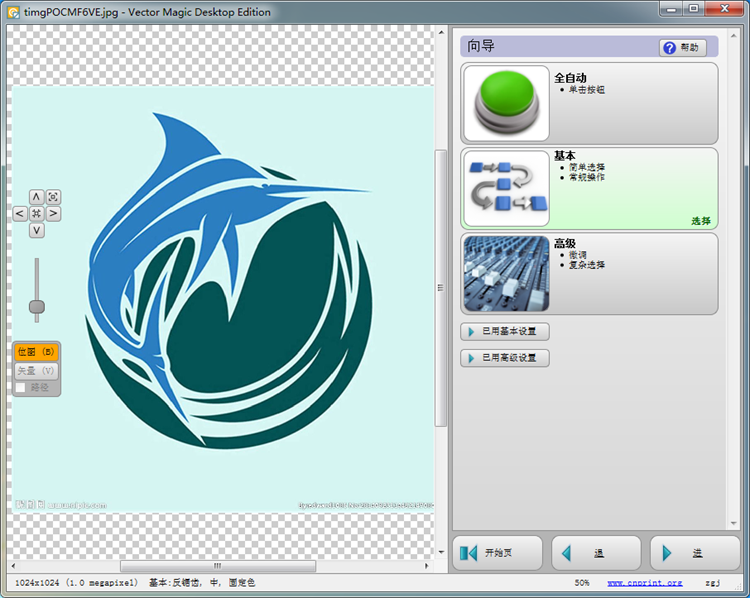Click the wizard panel scroll-down arrow
Screen dimensions: 750x598
pyautogui.click(x=733, y=523)
